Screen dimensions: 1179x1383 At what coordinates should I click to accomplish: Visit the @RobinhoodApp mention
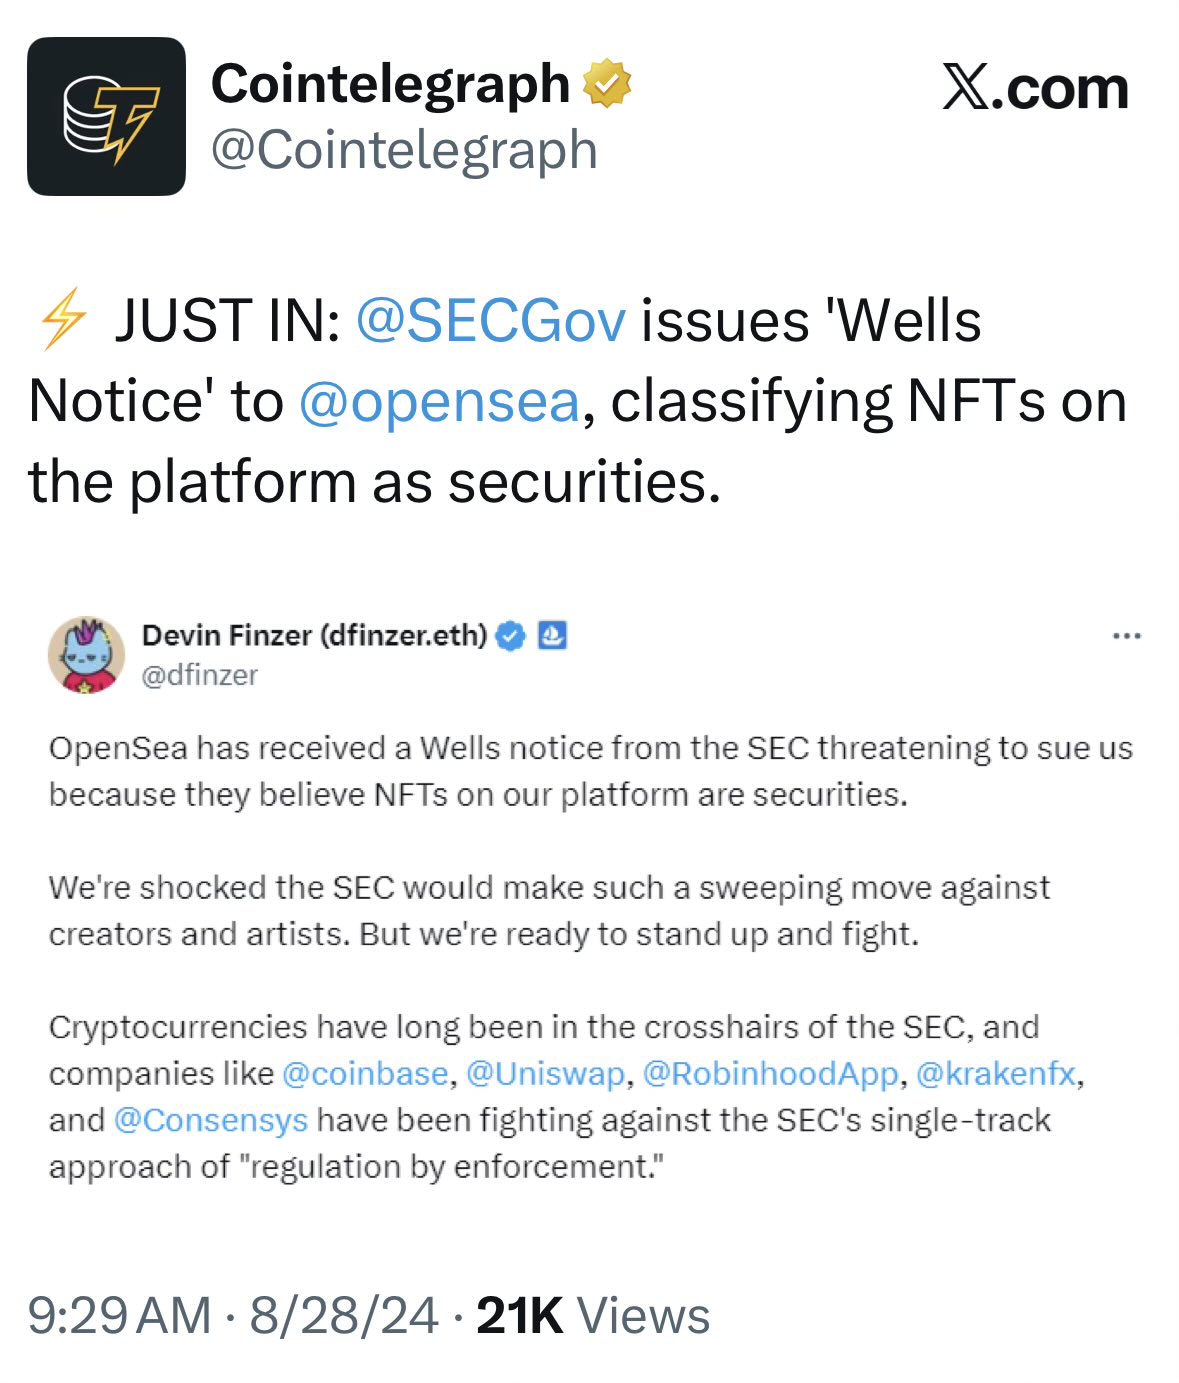[770, 1074]
